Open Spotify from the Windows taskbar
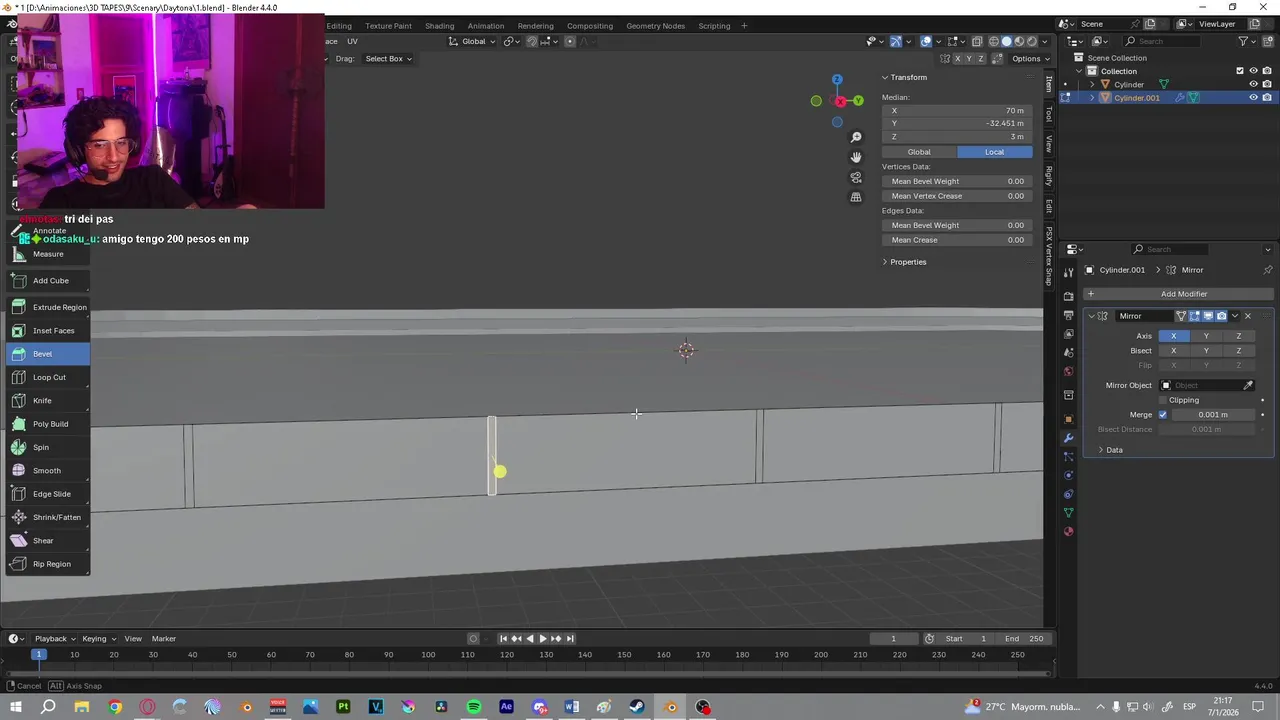Viewport: 1280px width, 720px height. click(x=474, y=707)
